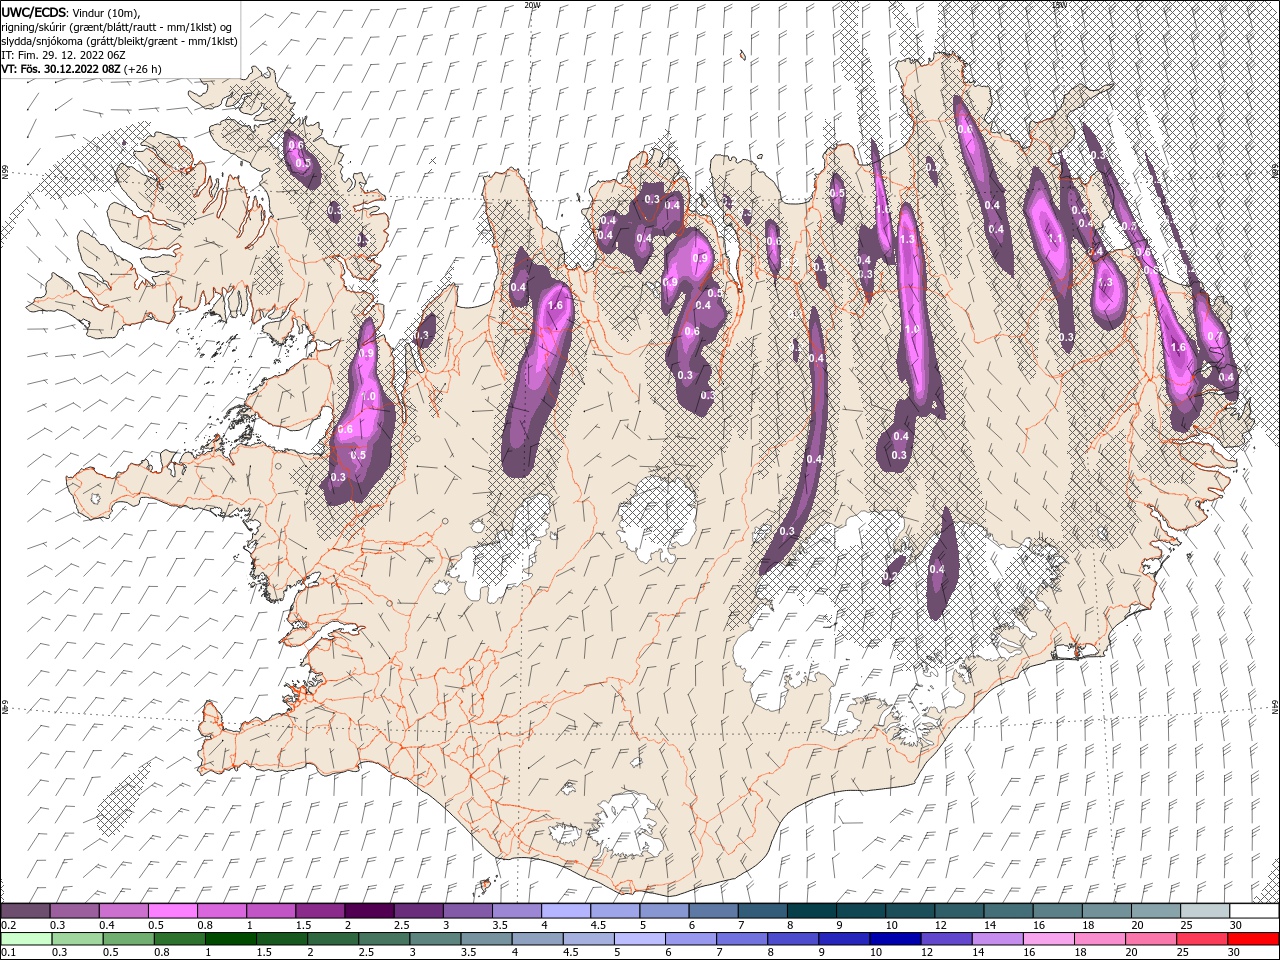Click the snow scale swatch between 1 and 1.5
The width and height of the screenshot is (1280, 960).
point(271,910)
